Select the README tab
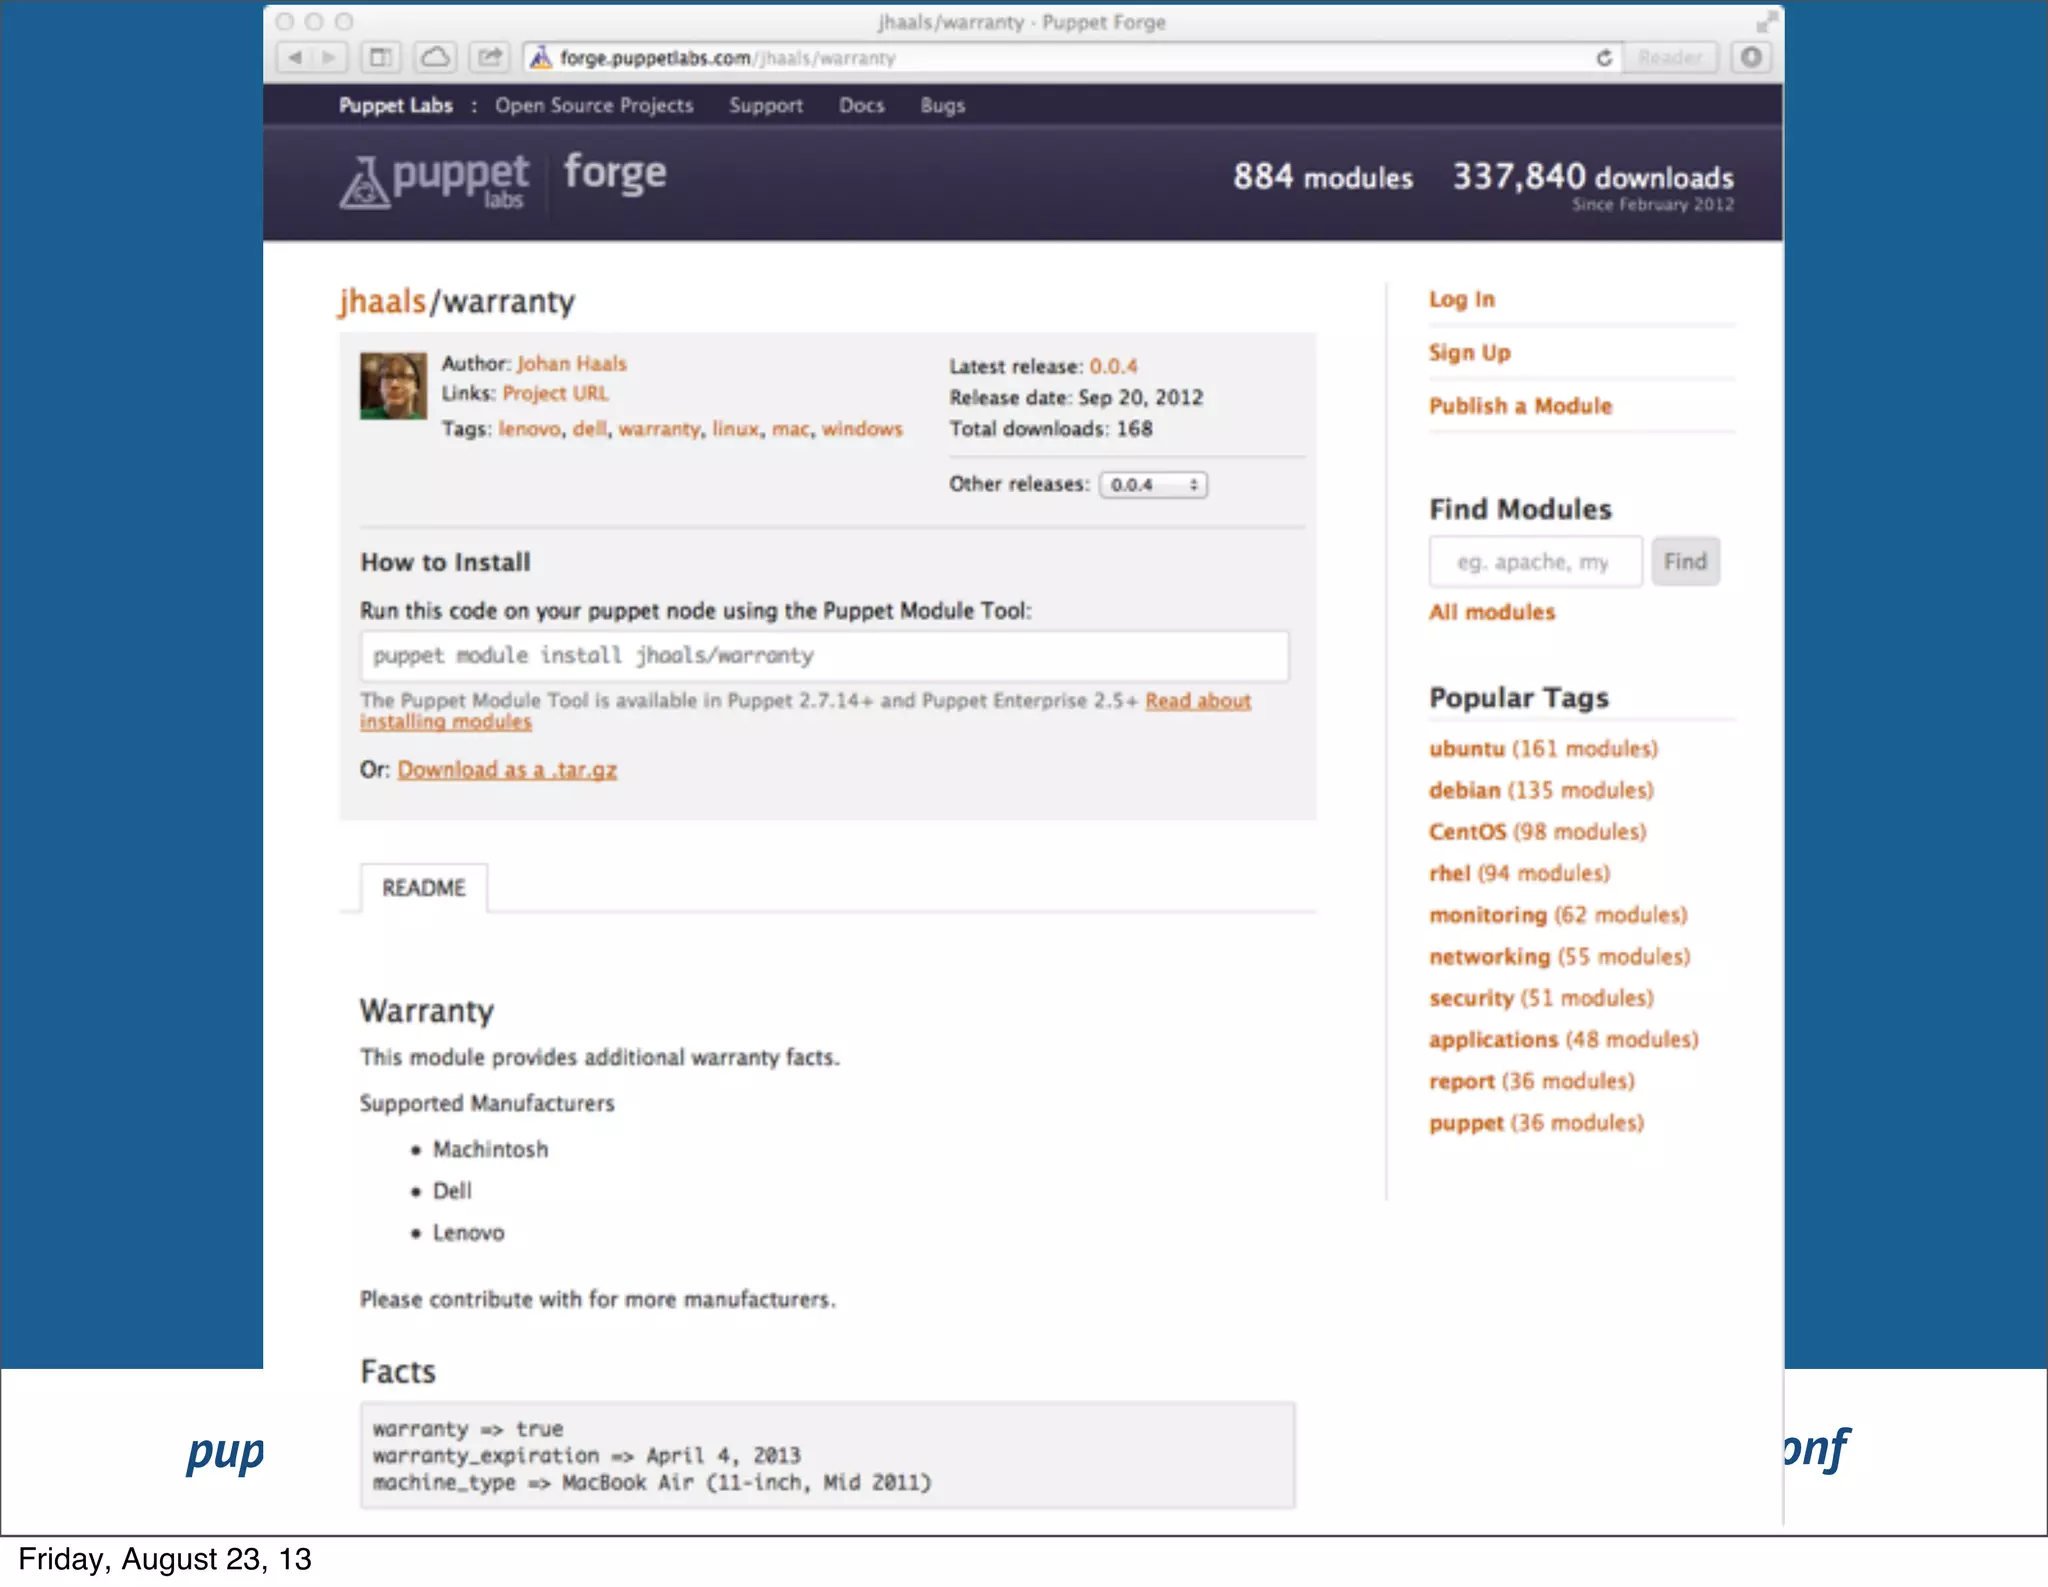 [424, 888]
